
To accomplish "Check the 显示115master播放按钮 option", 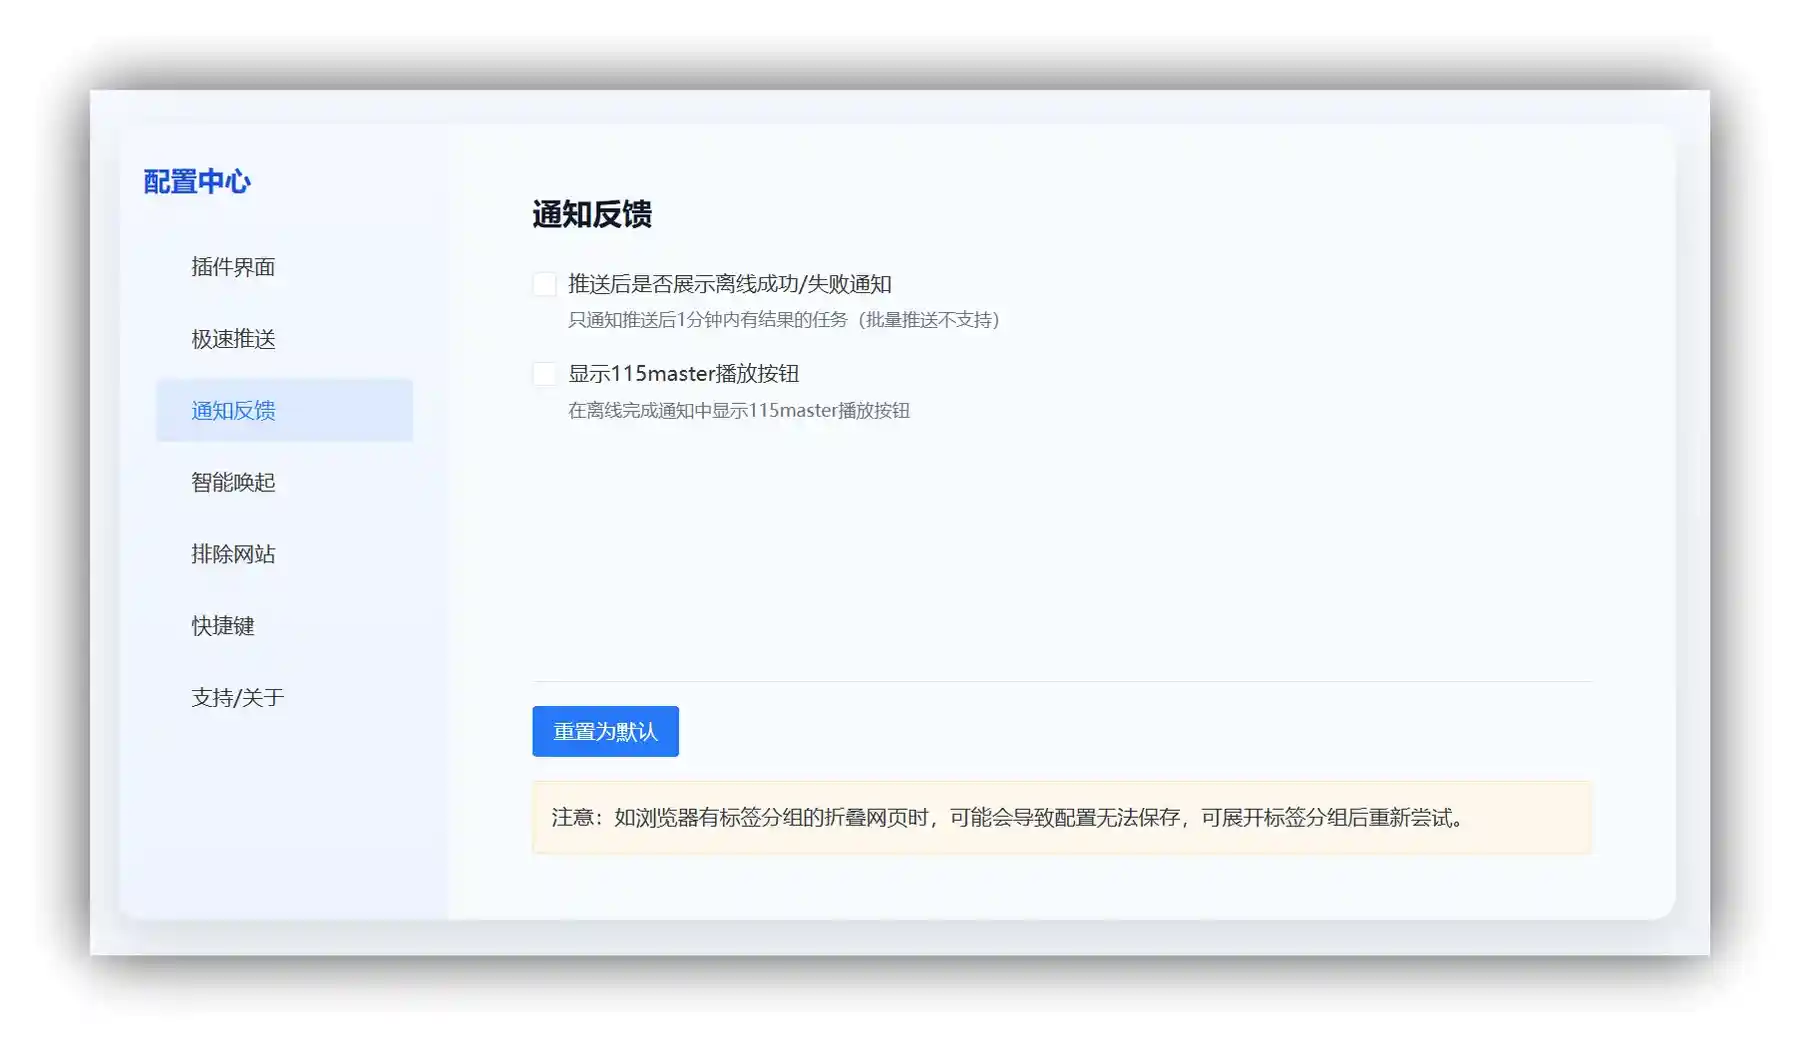I will pos(543,373).
